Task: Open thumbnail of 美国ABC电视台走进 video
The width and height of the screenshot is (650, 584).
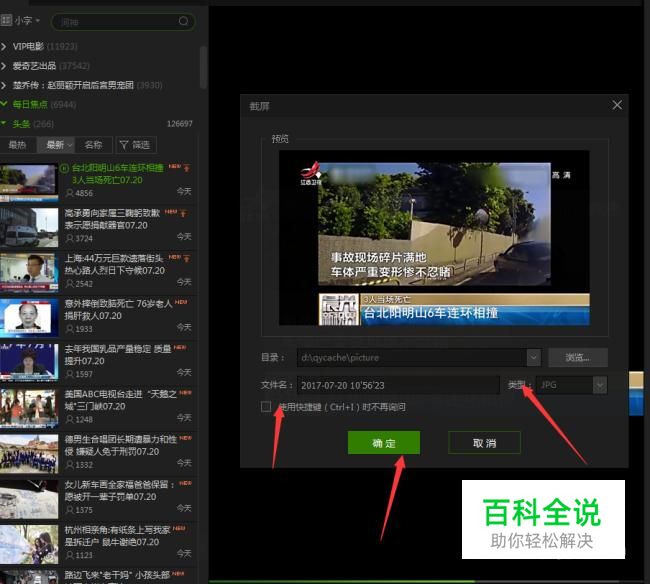Action: [x=29, y=408]
